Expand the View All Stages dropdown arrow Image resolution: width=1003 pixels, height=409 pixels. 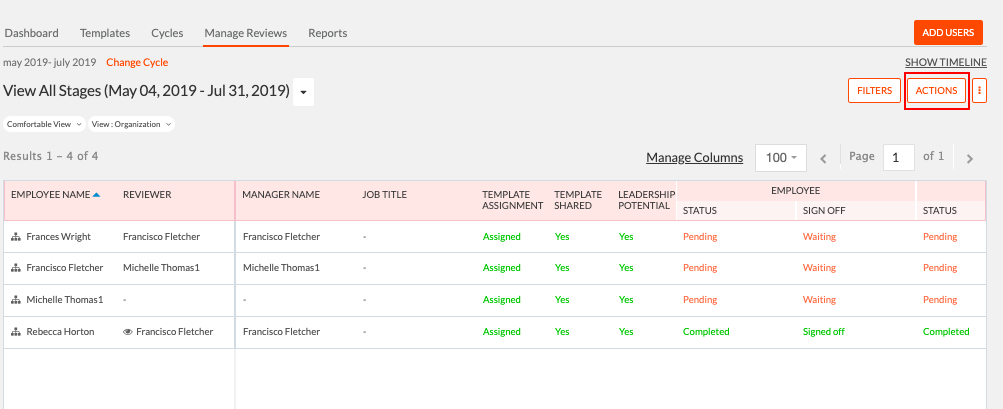pos(303,92)
